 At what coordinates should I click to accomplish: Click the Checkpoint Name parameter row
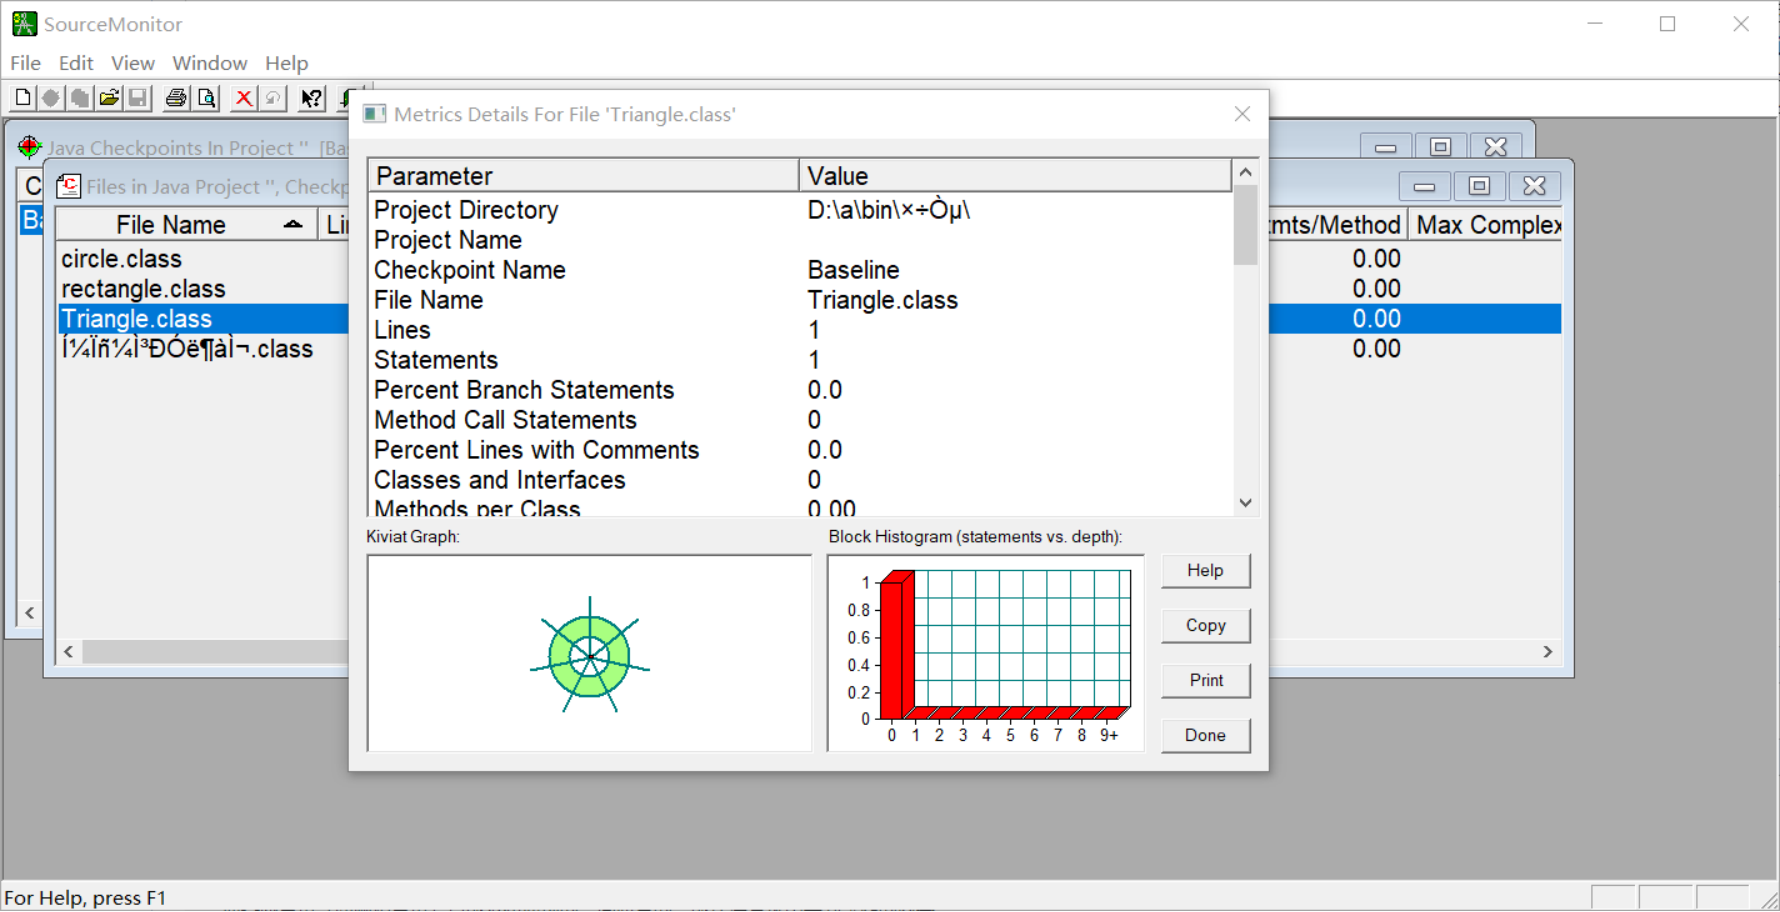[800, 270]
